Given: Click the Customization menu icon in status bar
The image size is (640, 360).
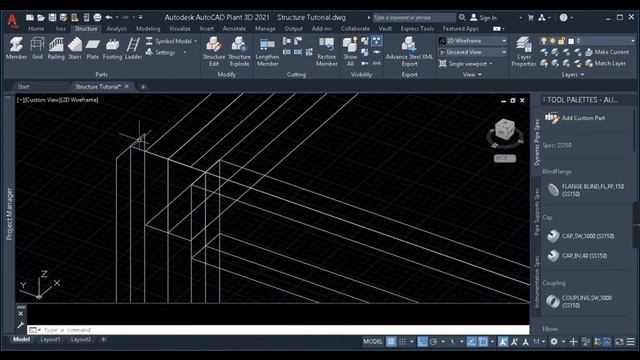Looking at the screenshot, I should point(631,342).
